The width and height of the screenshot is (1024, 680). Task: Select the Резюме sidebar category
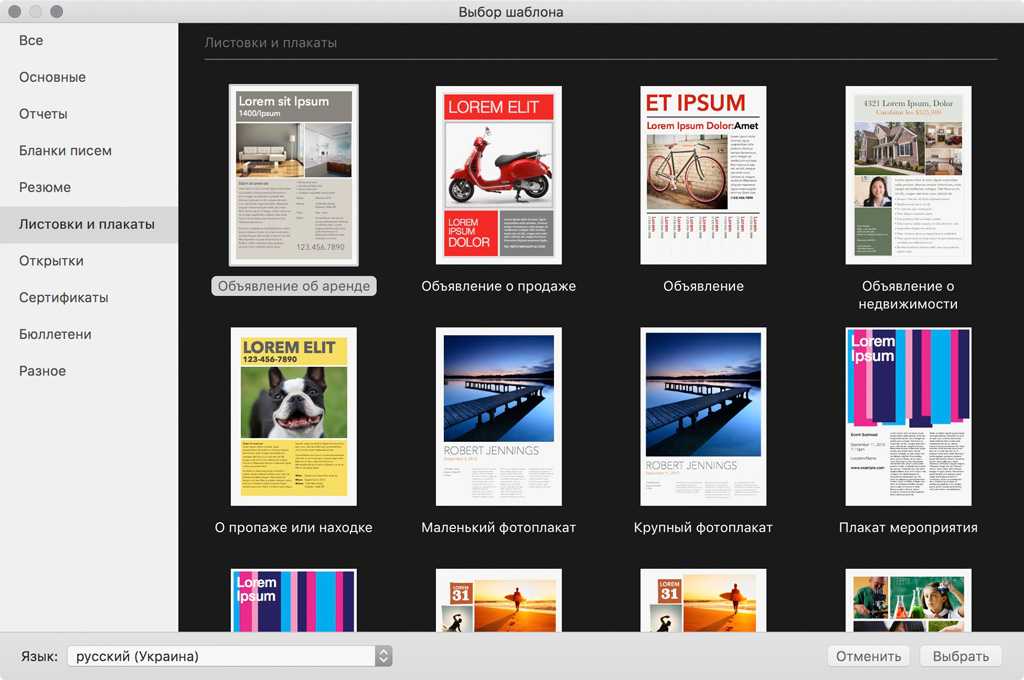[45, 187]
